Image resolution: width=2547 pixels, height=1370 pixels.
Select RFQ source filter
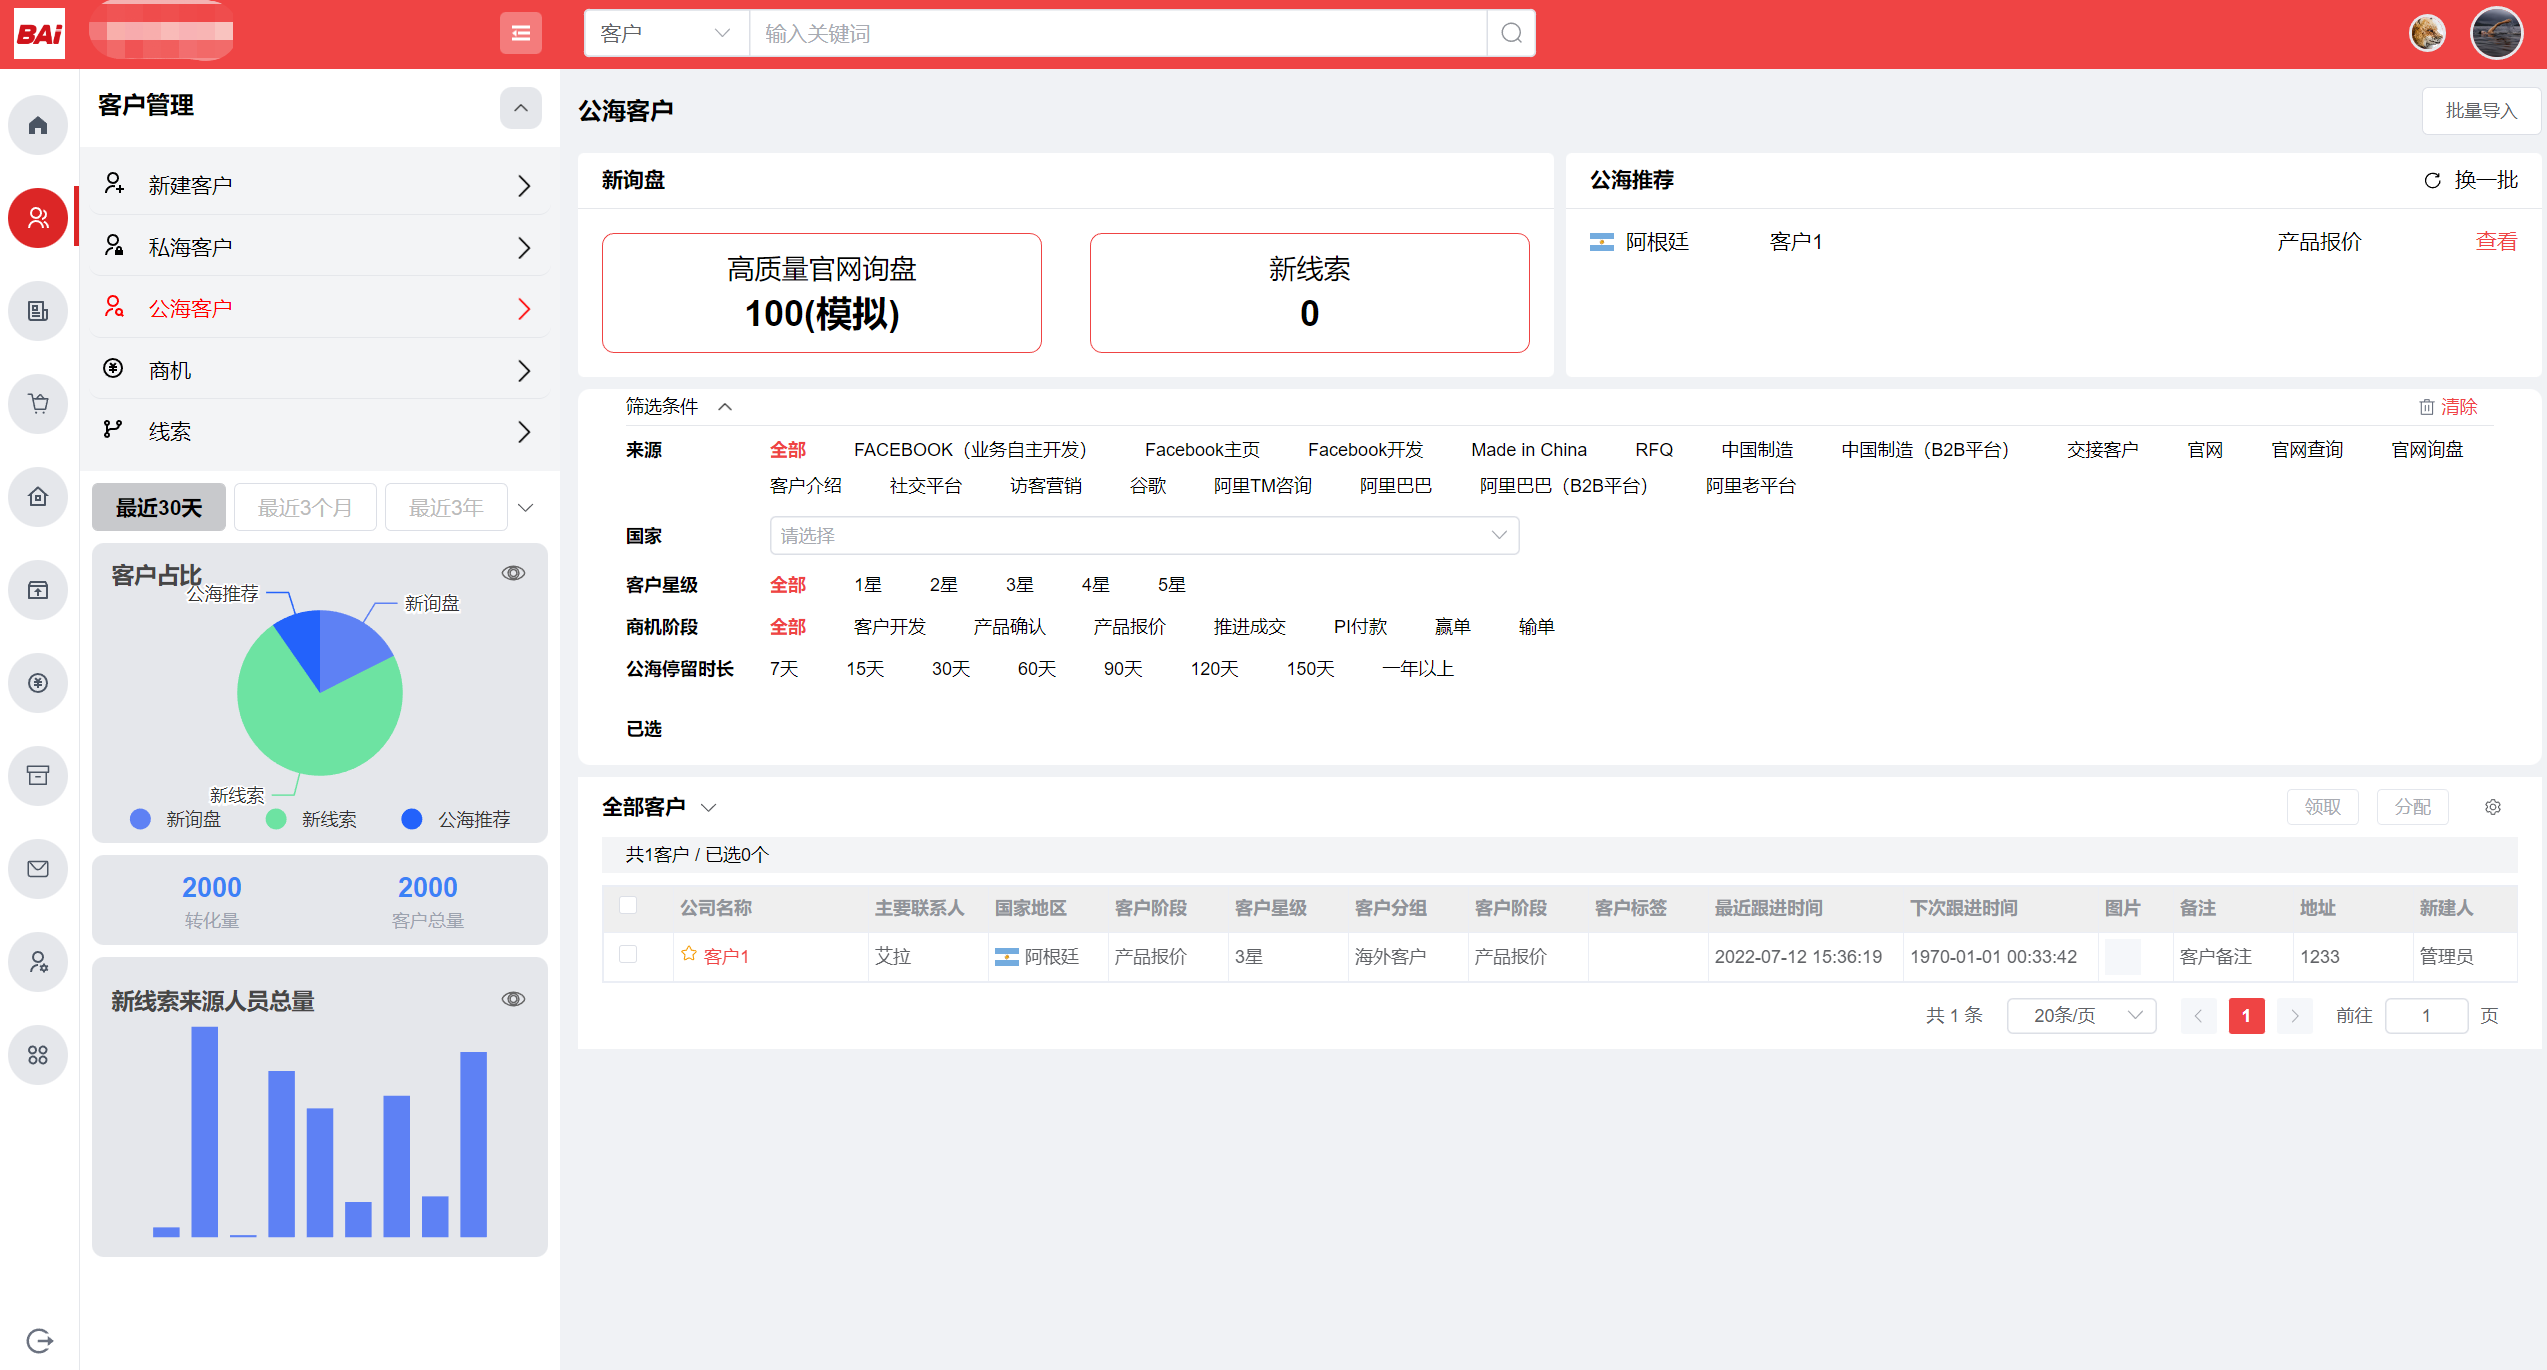point(1654,450)
